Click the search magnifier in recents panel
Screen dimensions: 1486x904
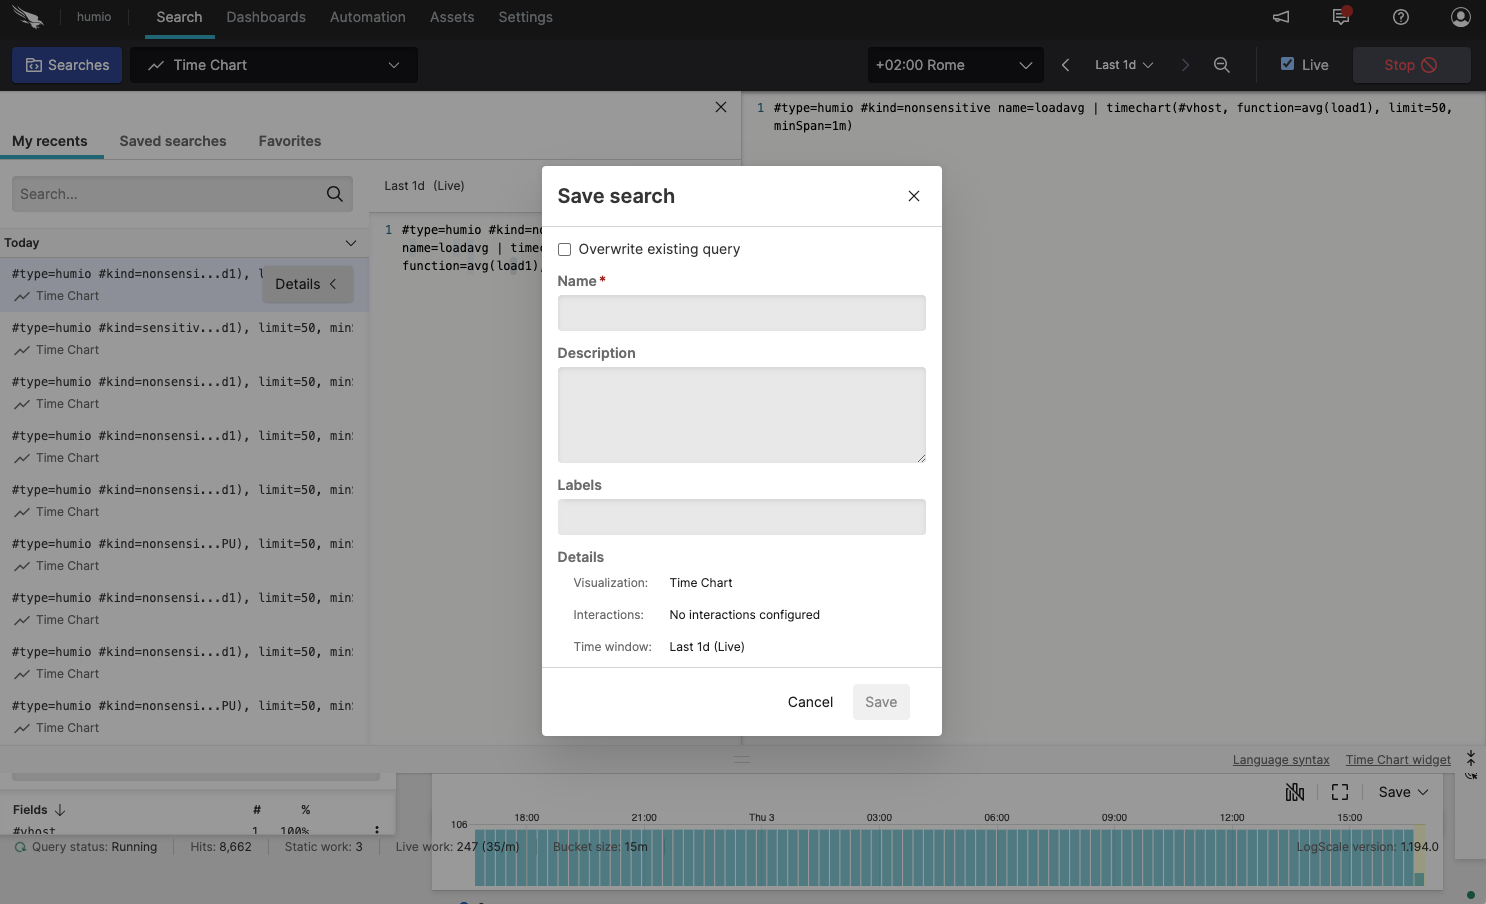pyautogui.click(x=334, y=193)
